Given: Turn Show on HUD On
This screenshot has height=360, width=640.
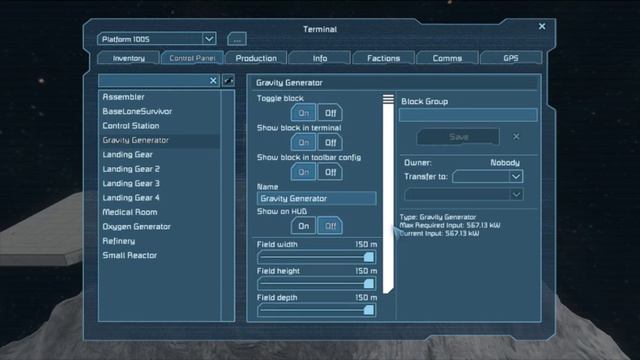Looking at the screenshot, I should coord(303,226).
